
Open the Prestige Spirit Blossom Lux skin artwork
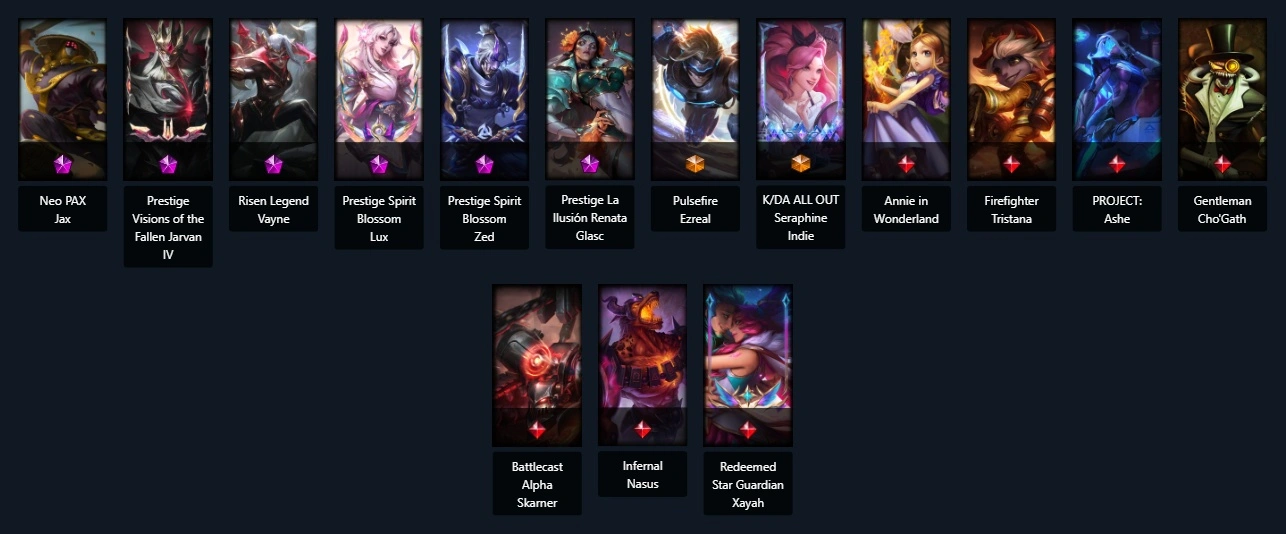(x=379, y=99)
